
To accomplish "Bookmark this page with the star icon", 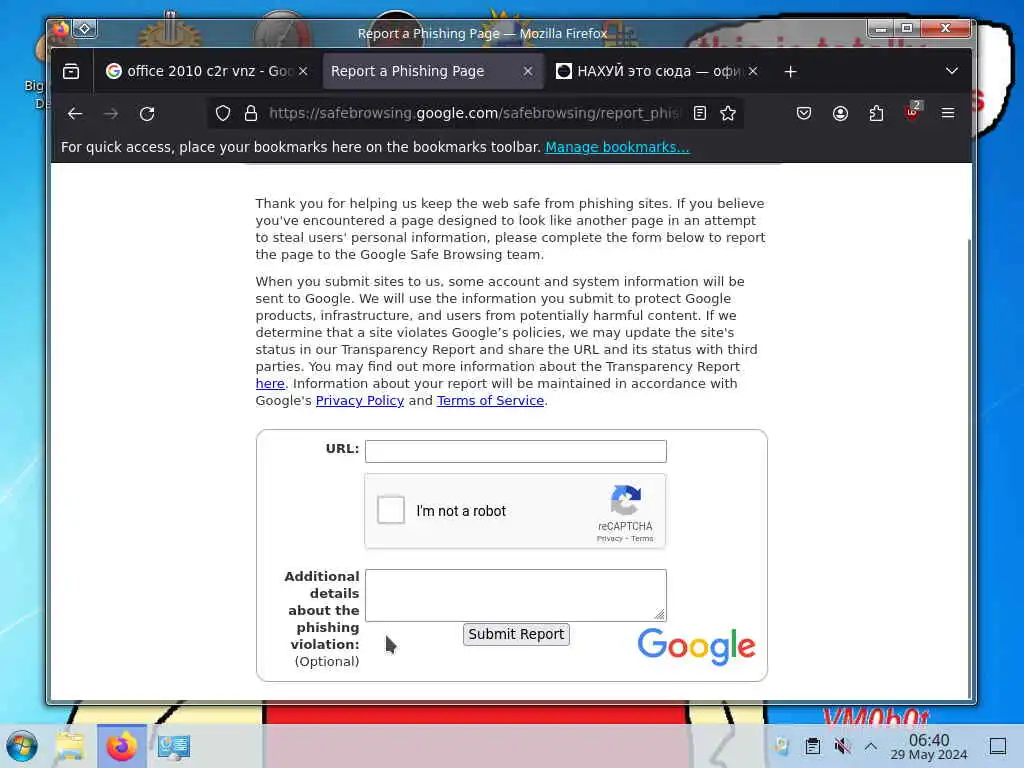I will [x=728, y=114].
